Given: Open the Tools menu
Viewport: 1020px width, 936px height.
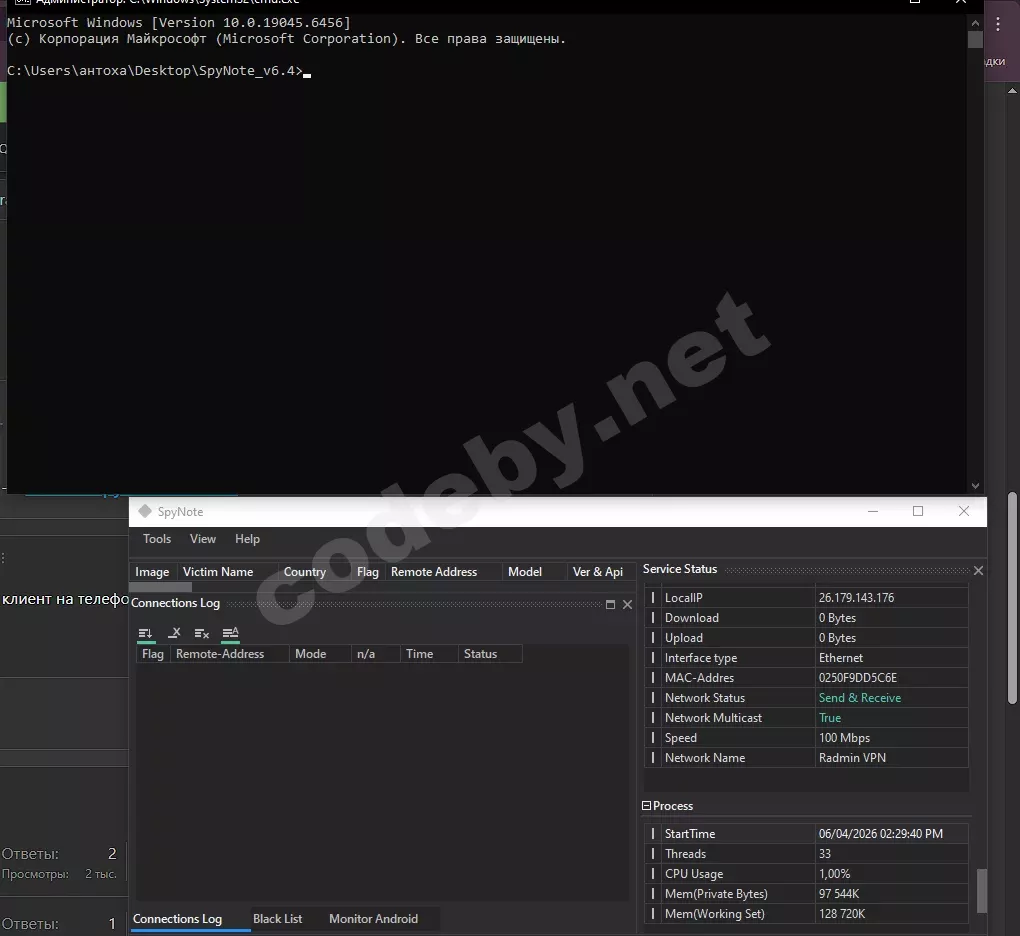Looking at the screenshot, I should pyautogui.click(x=157, y=539).
